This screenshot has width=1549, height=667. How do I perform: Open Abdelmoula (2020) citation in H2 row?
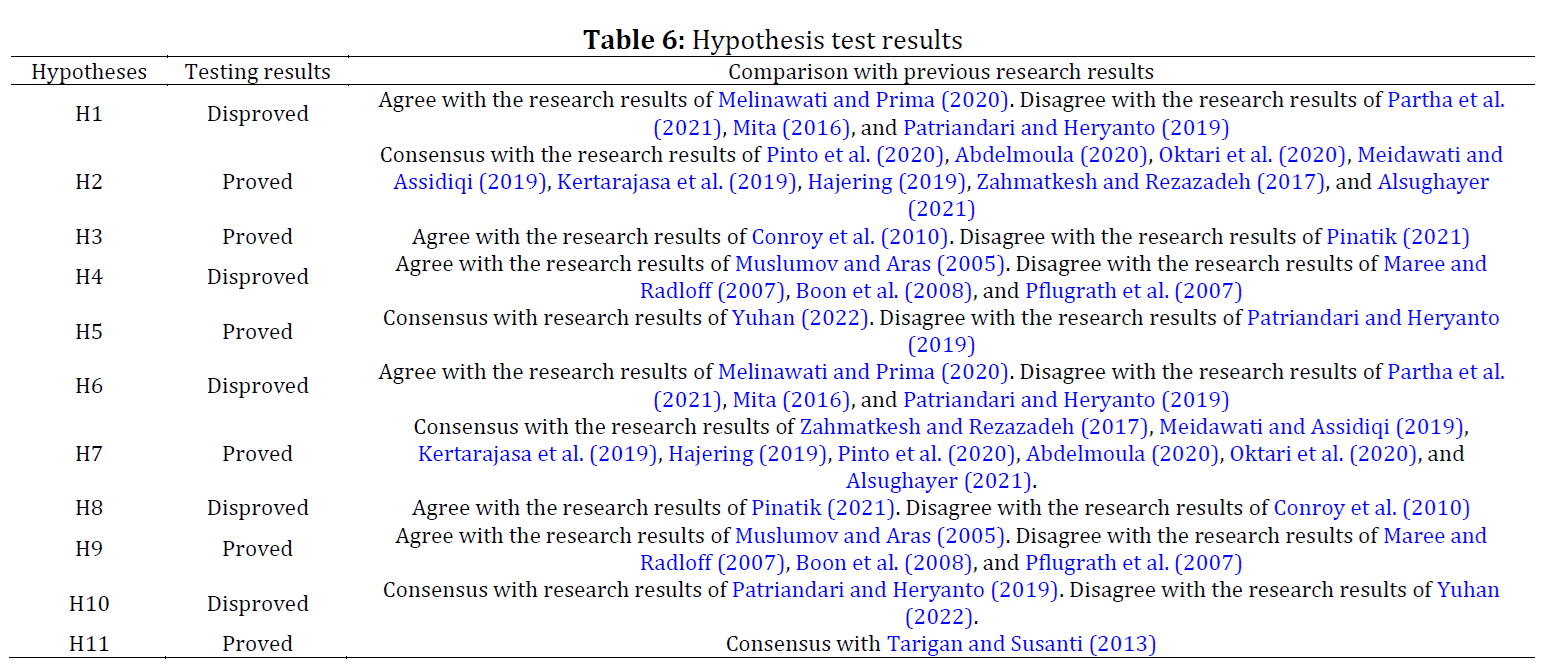tap(1051, 155)
